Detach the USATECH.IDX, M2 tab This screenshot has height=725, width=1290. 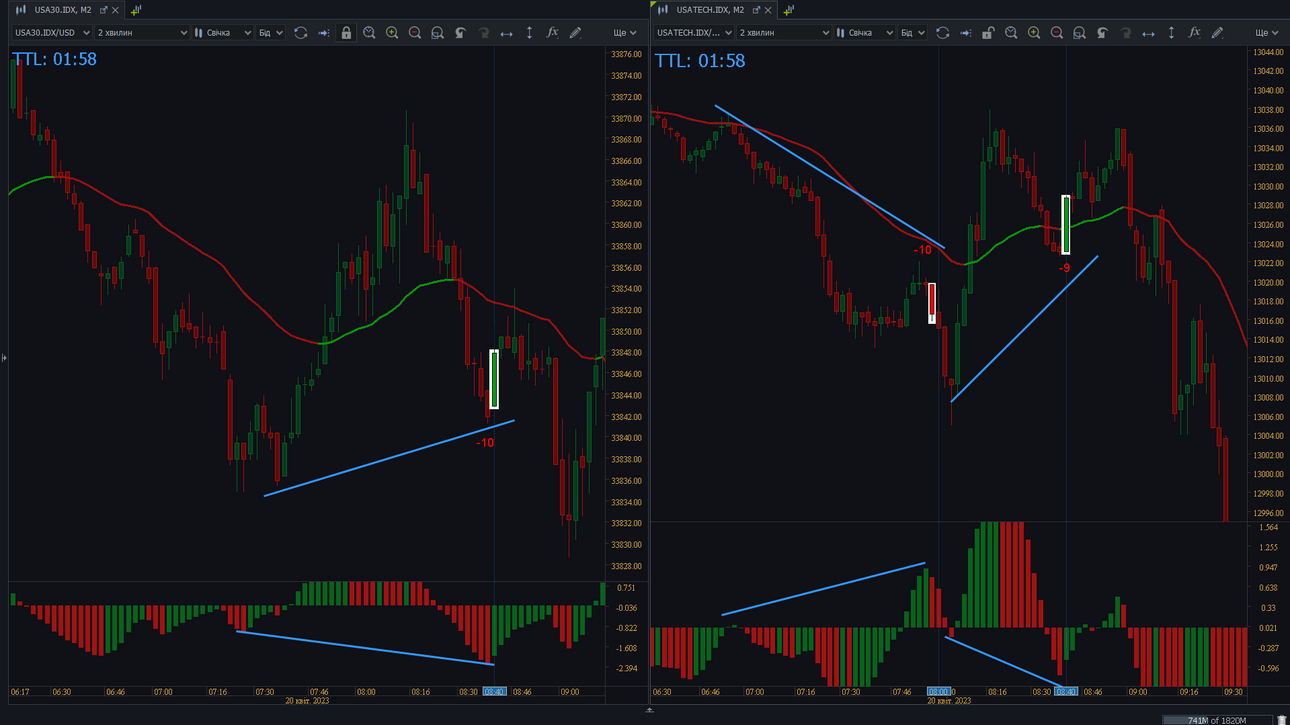click(x=756, y=10)
